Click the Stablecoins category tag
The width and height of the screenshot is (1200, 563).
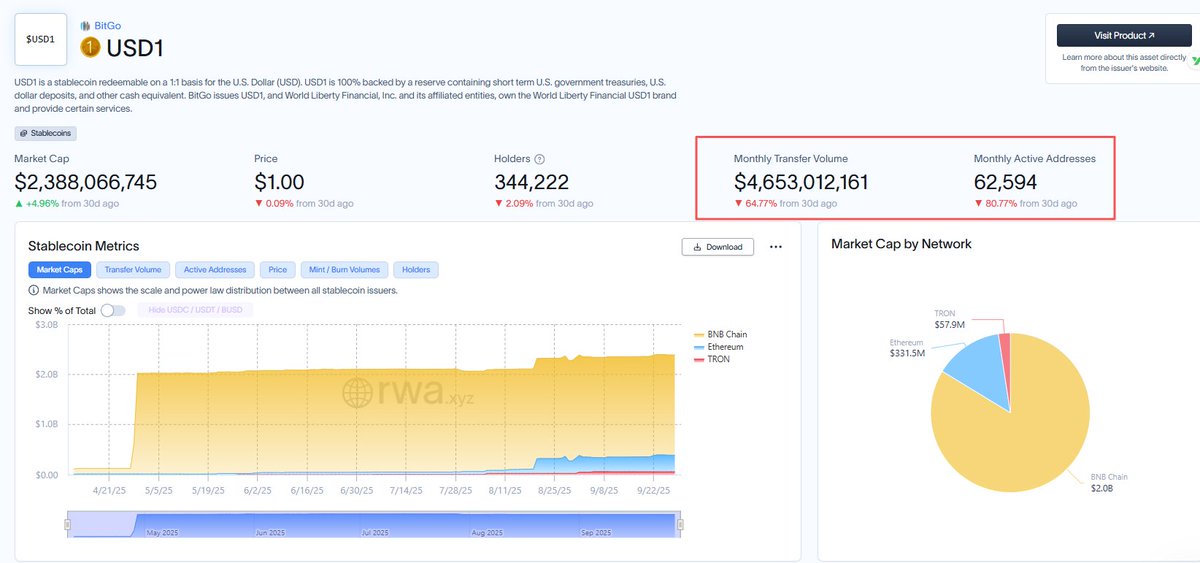point(46,133)
